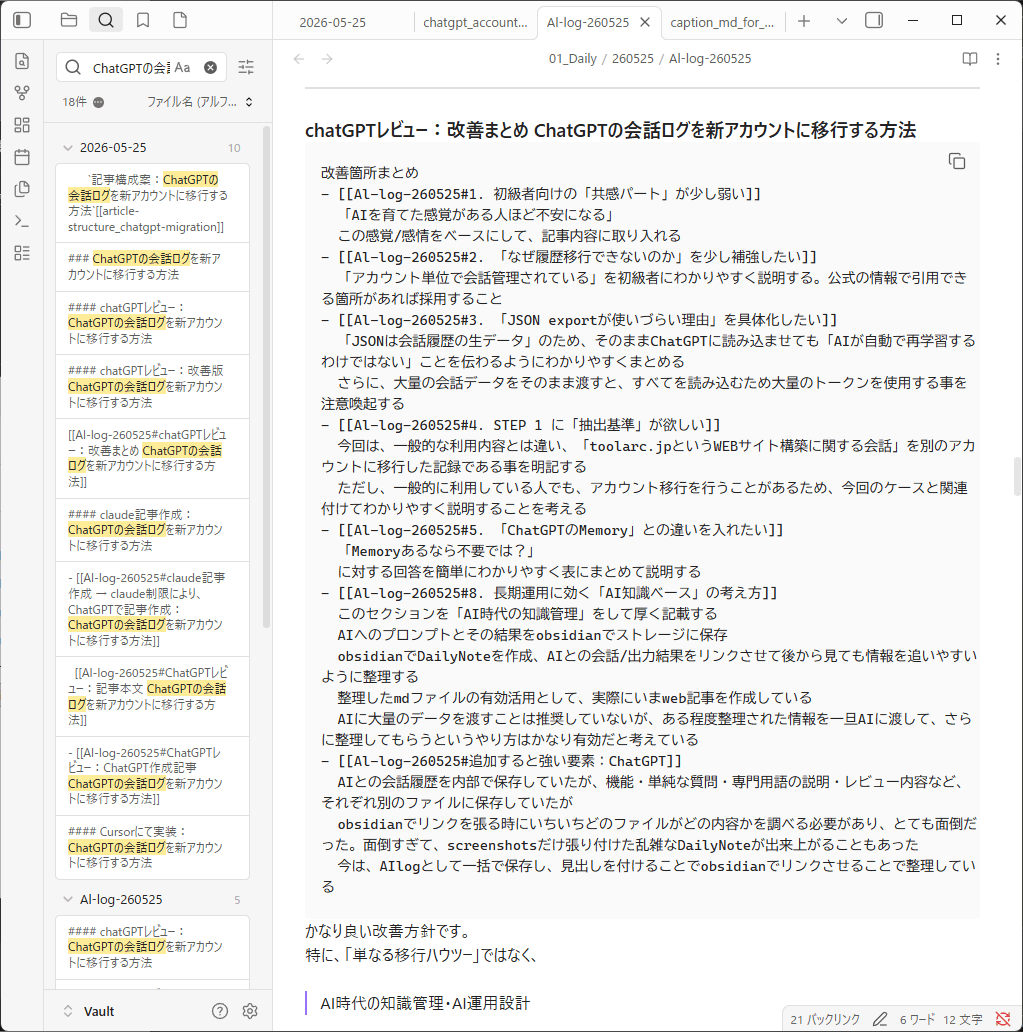Click link AI-log-260525#1. 初級者向けの共感パート

549,194
